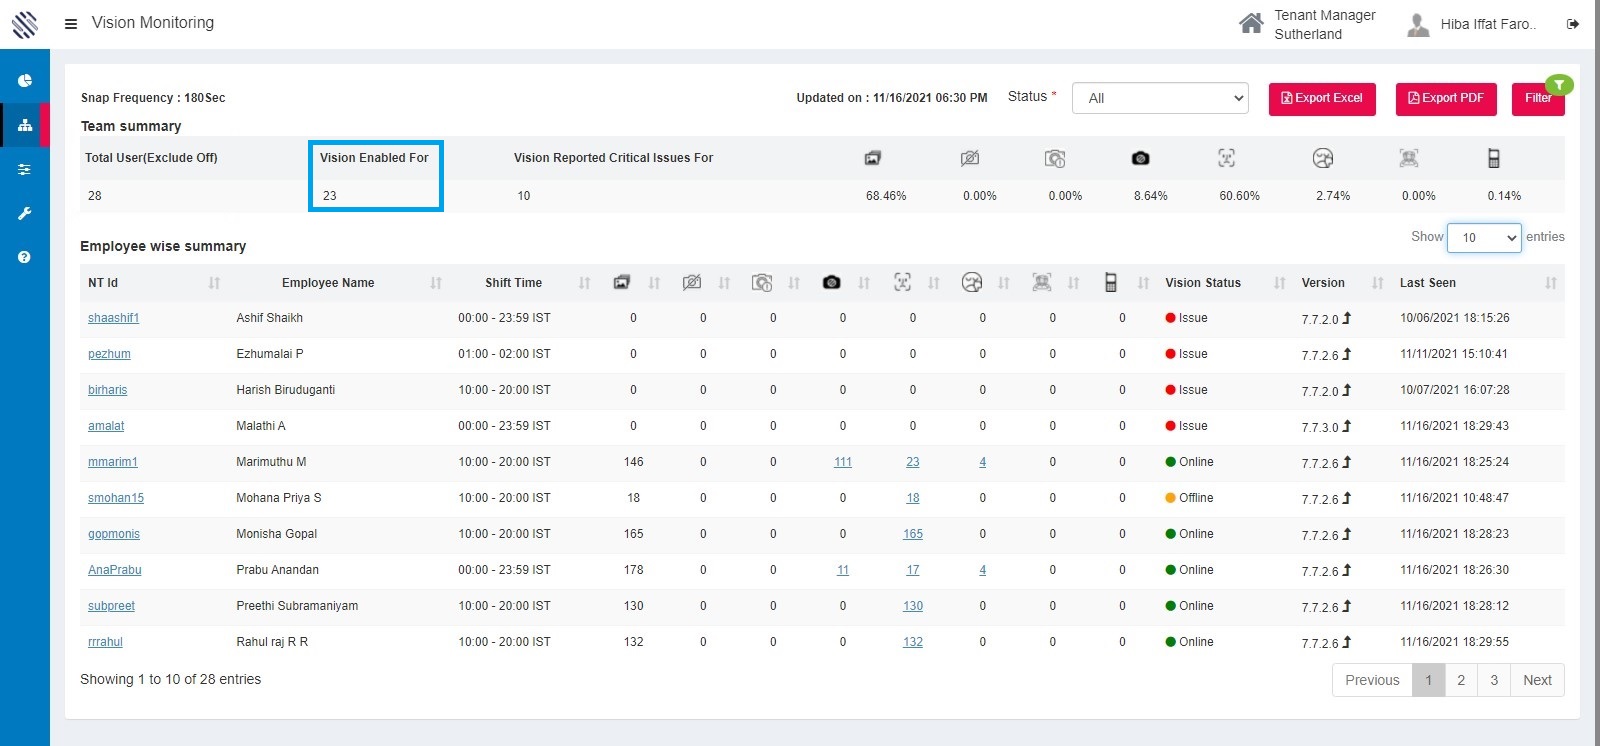Open the pie chart dashboard sidebar icon
The height and width of the screenshot is (746, 1600).
pos(25,81)
